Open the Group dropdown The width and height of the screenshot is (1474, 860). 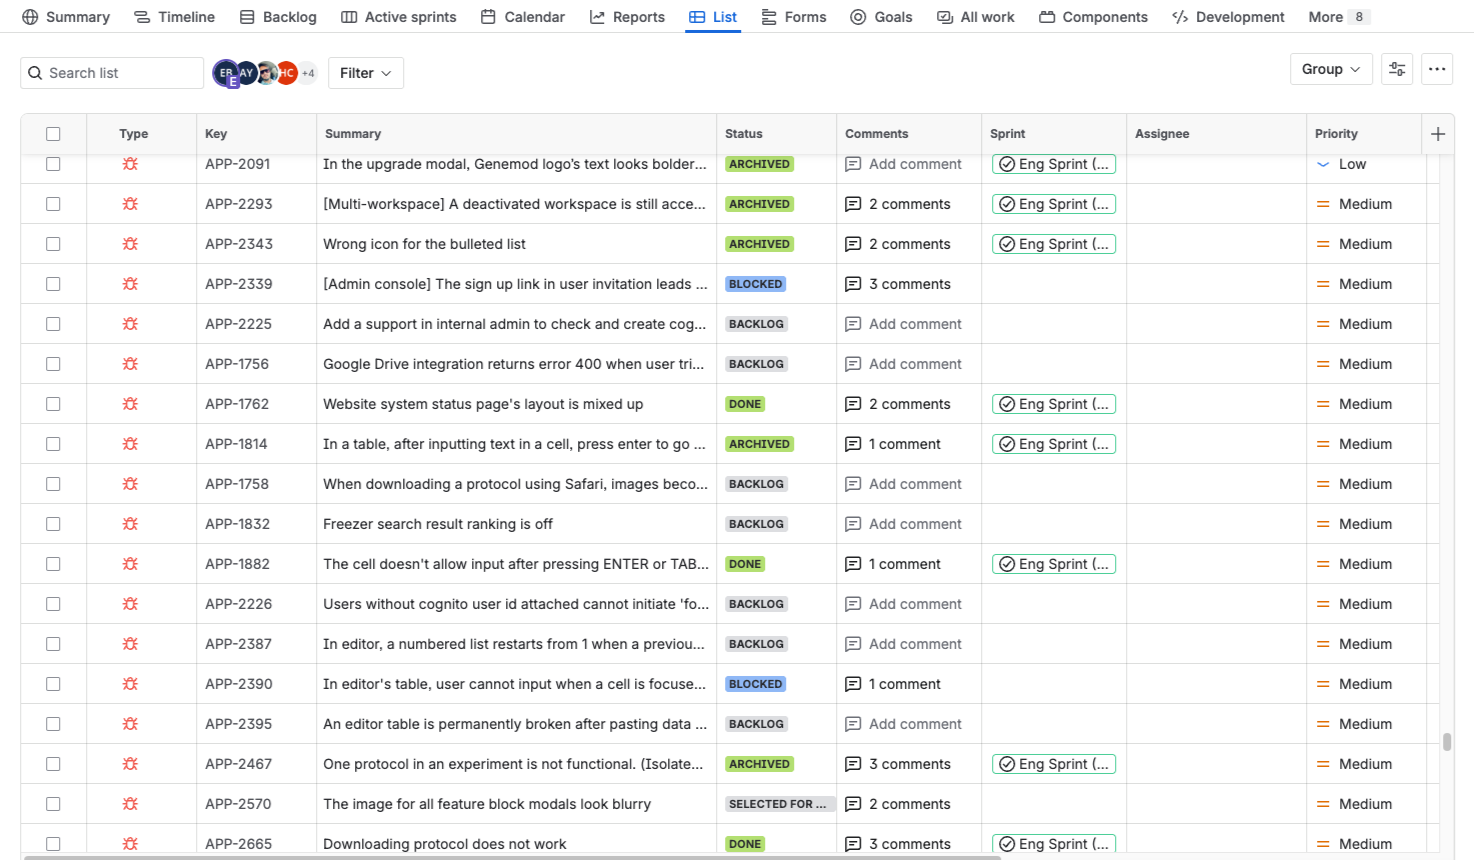tap(1331, 69)
